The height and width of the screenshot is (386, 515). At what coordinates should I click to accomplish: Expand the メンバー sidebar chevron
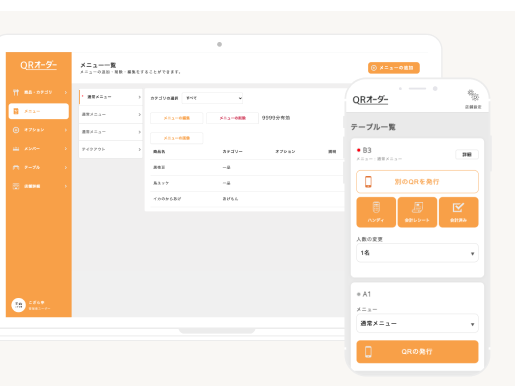(66, 149)
